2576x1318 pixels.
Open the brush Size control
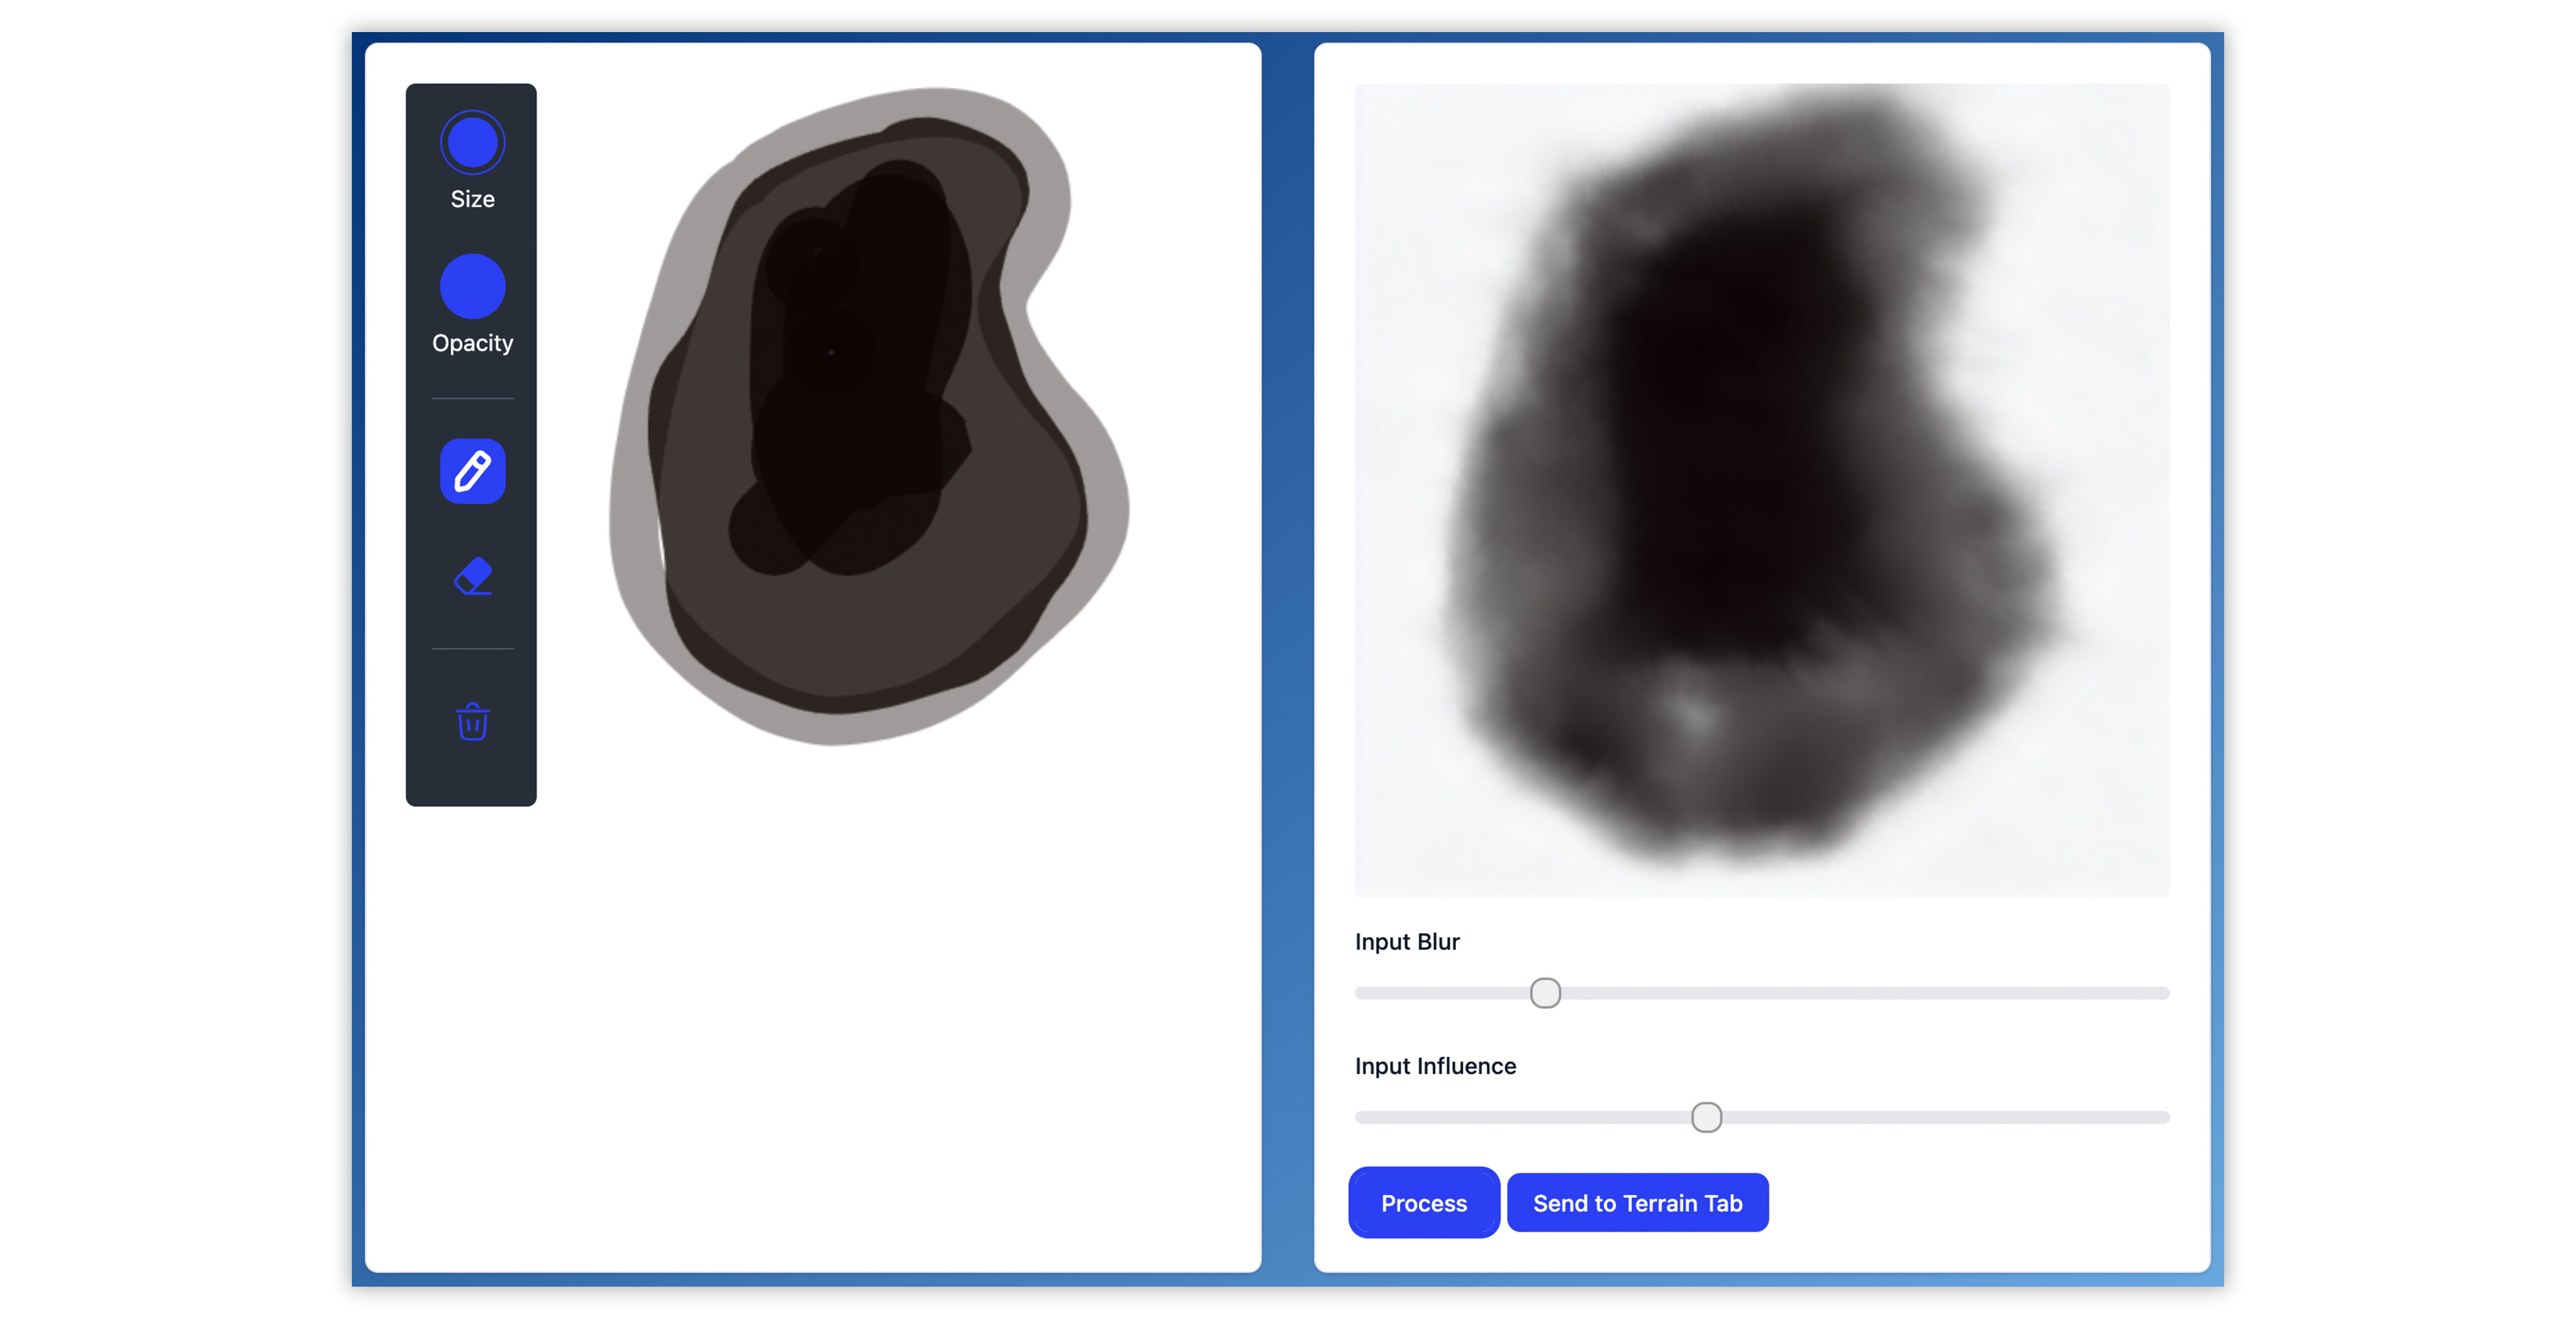[x=472, y=143]
